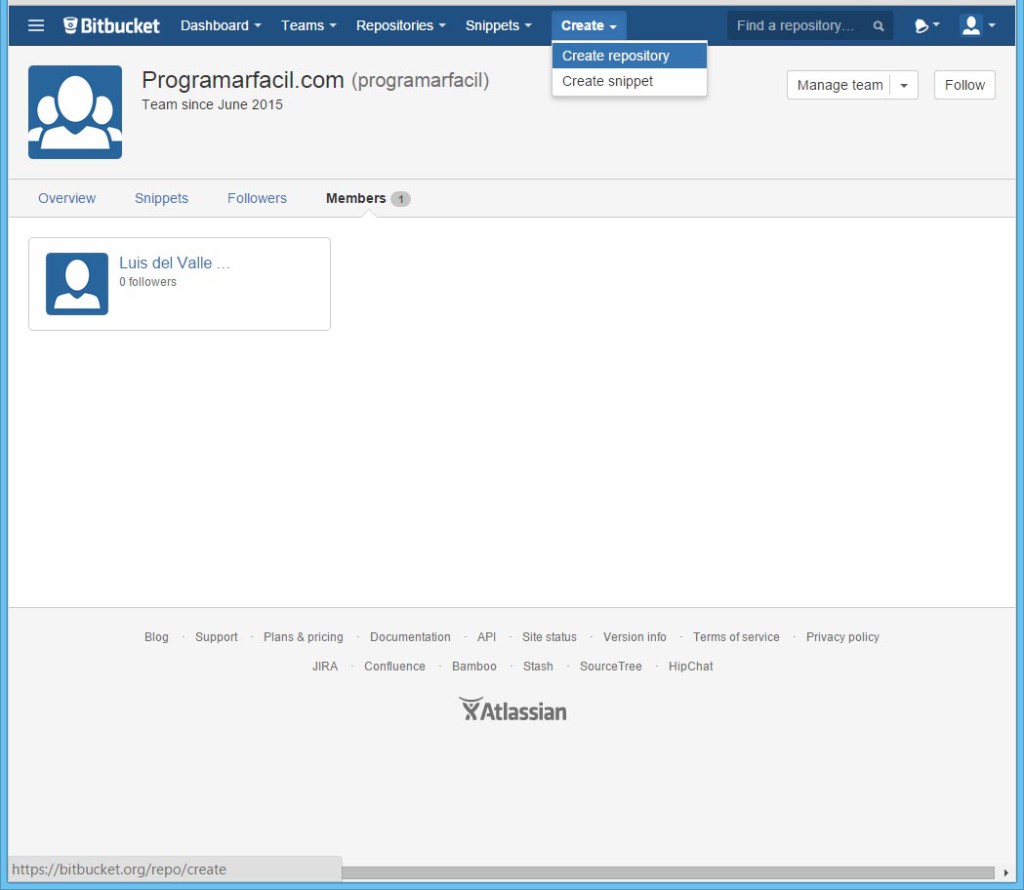Open the help icon menu
Screen dimensions: 1024x890
point(926,26)
